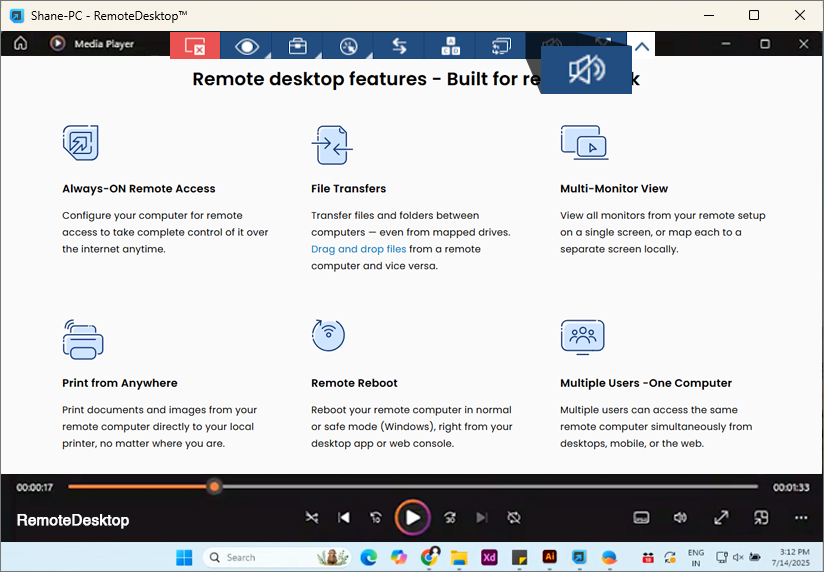The height and width of the screenshot is (572, 824).
Task: Skip back 10 seconds
Action: [x=376, y=517]
